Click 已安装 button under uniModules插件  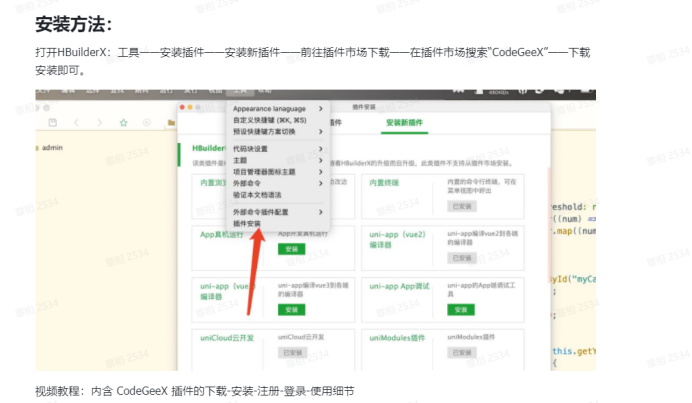point(462,352)
